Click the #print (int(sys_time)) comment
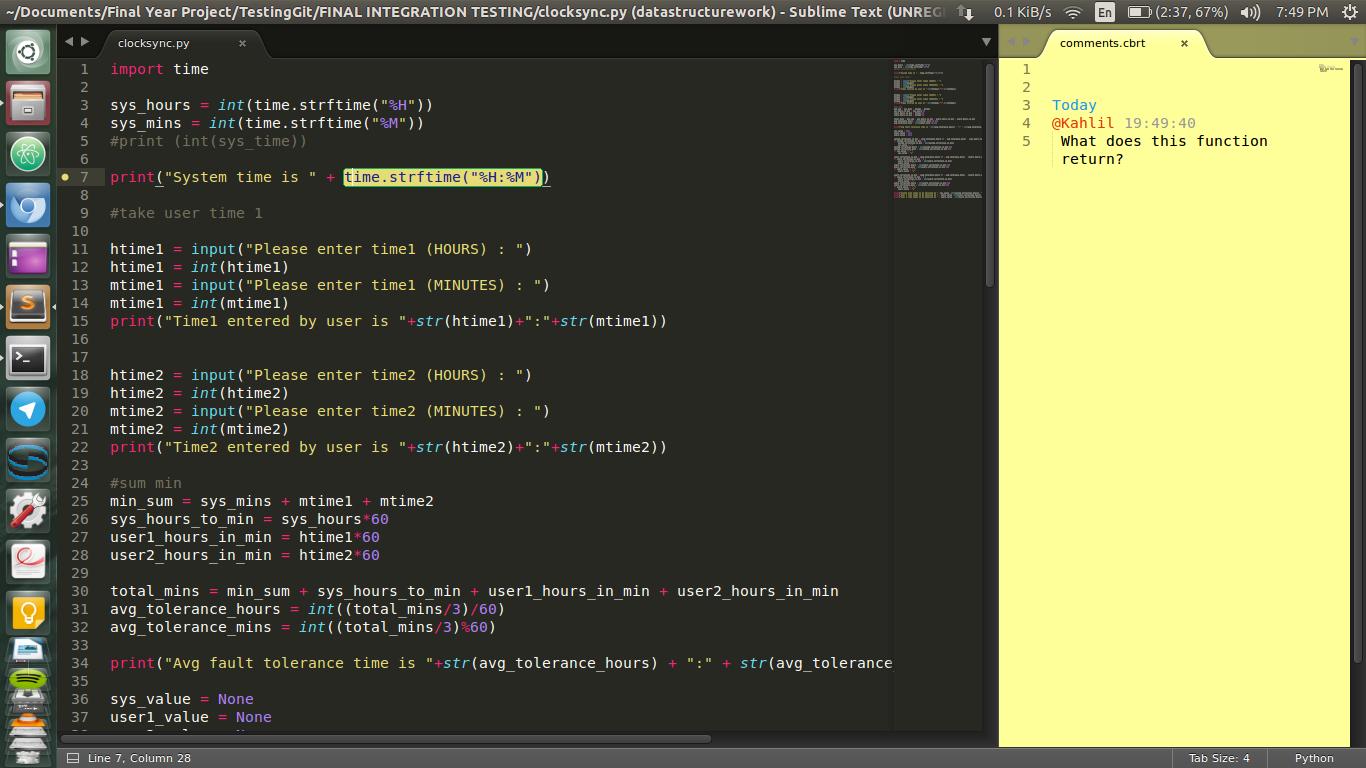Viewport: 1366px width, 768px height. coord(208,141)
